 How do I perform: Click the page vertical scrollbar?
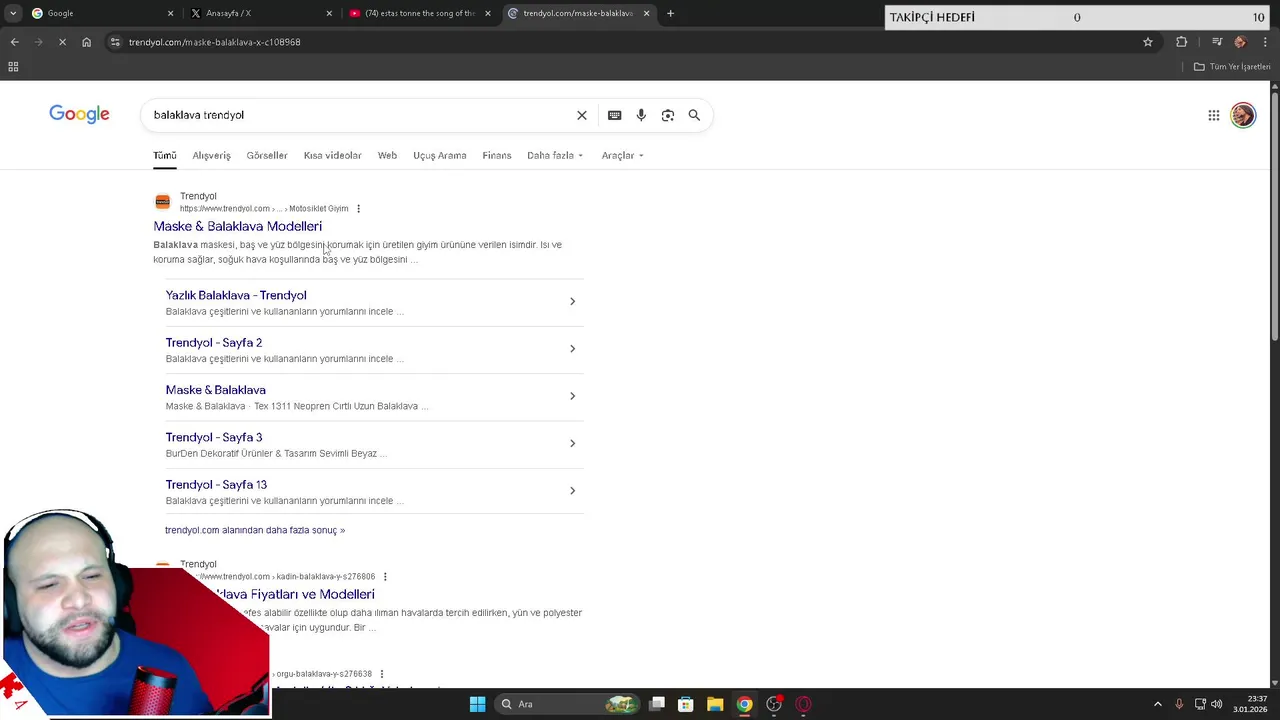tap(1274, 215)
